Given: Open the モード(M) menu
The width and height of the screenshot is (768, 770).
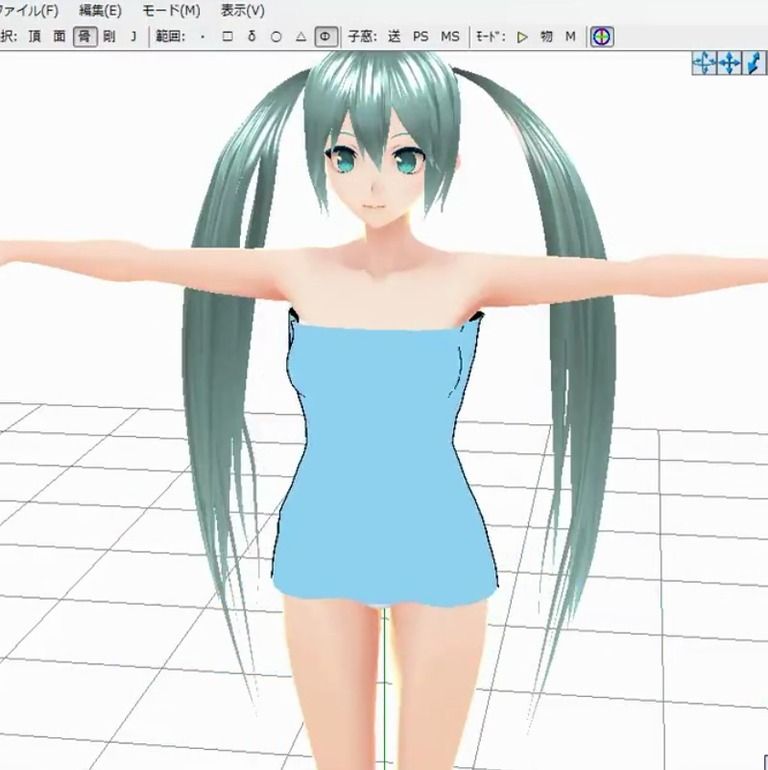Looking at the screenshot, I should click(x=171, y=10).
